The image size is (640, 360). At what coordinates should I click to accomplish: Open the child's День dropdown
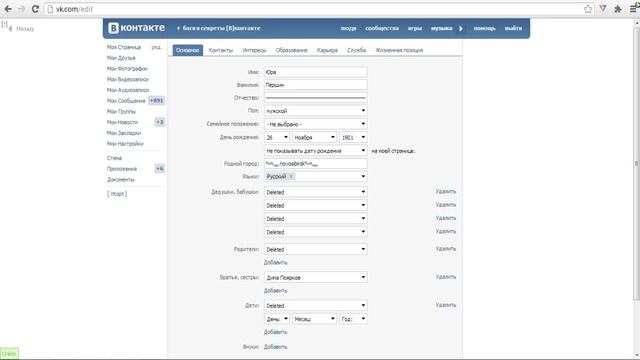click(x=277, y=319)
